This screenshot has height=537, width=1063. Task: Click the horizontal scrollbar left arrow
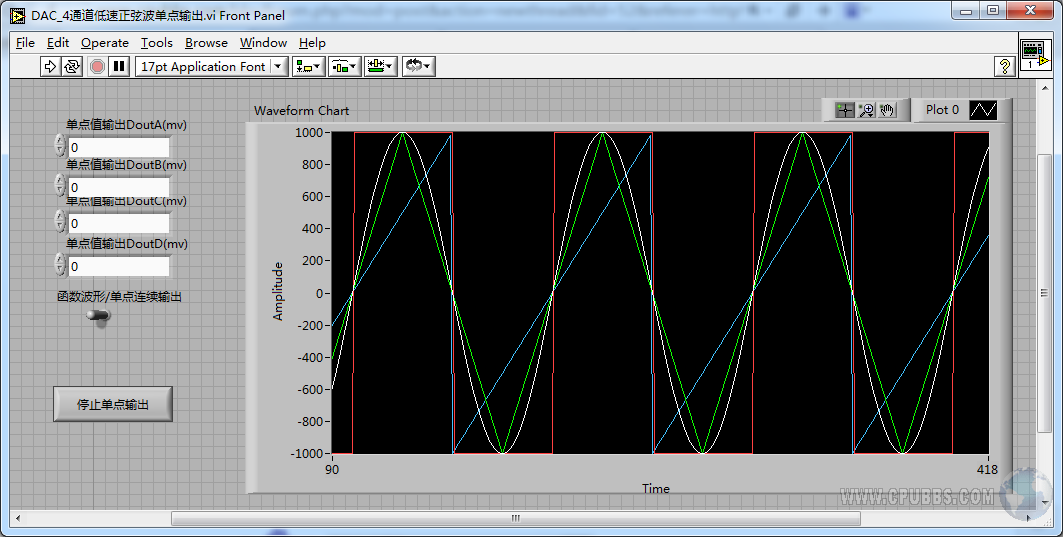(x=18, y=519)
